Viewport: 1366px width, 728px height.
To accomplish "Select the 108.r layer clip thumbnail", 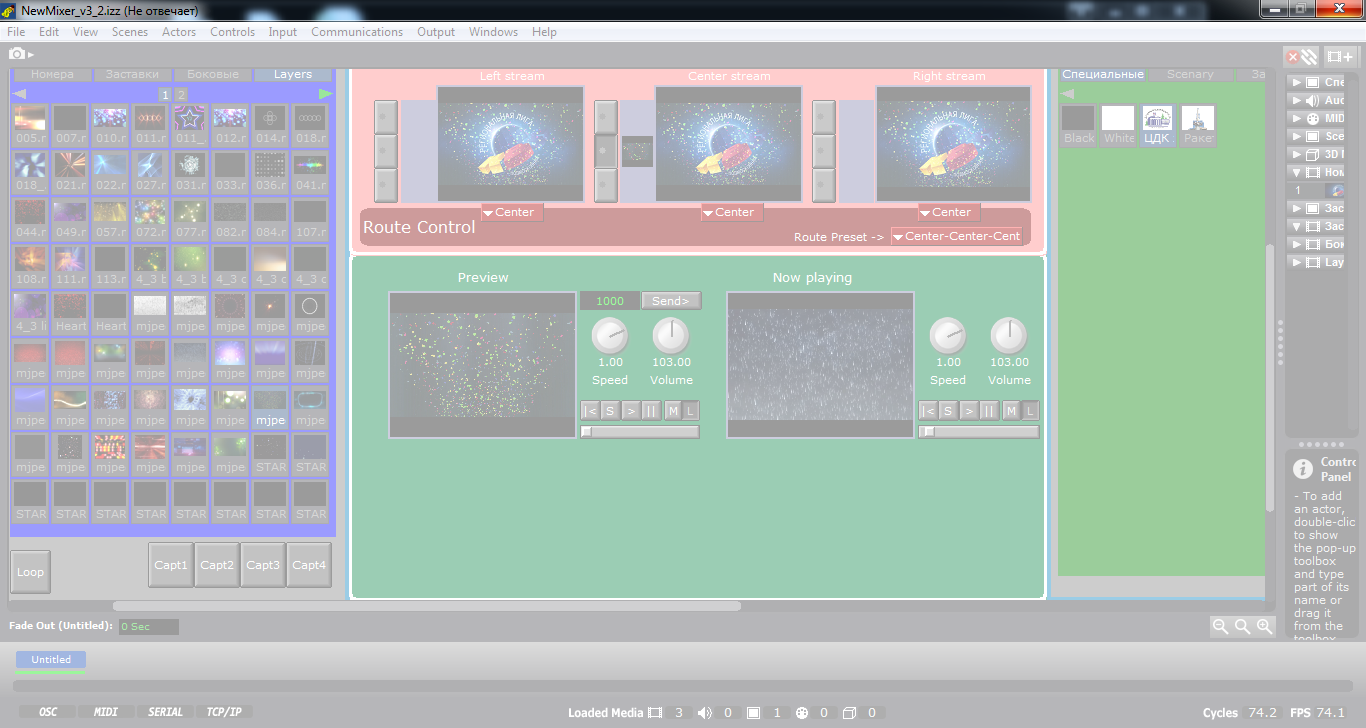I will tap(30, 266).
